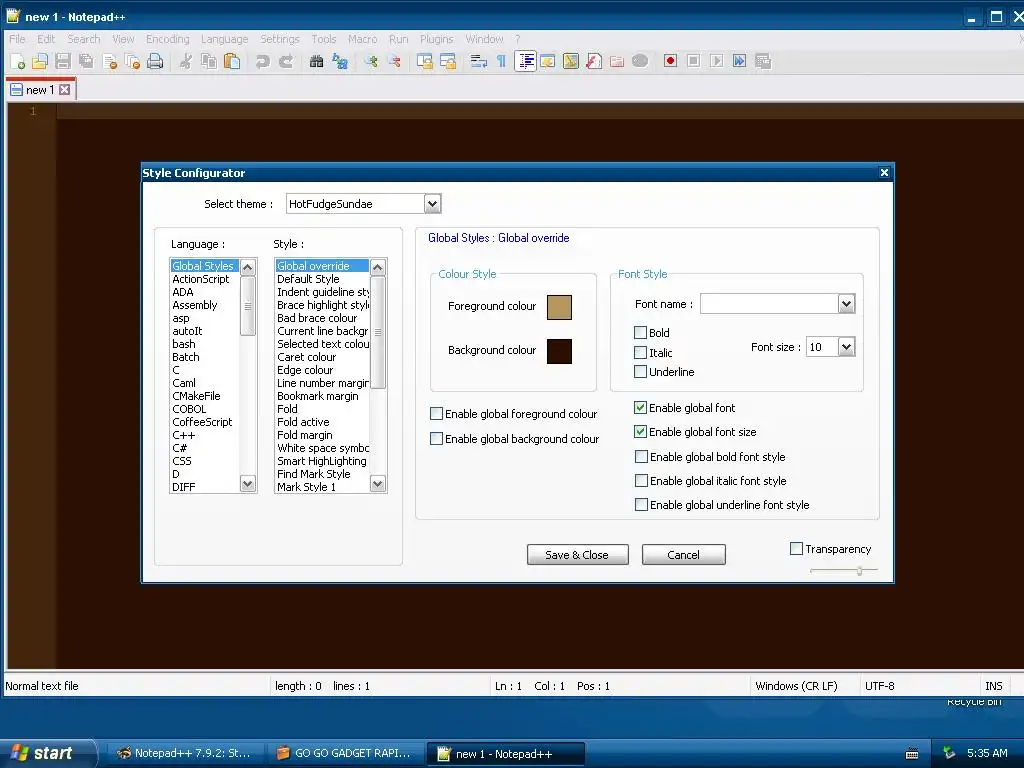This screenshot has height=768, width=1024.
Task: Check the Underline checkbox
Action: (641, 372)
